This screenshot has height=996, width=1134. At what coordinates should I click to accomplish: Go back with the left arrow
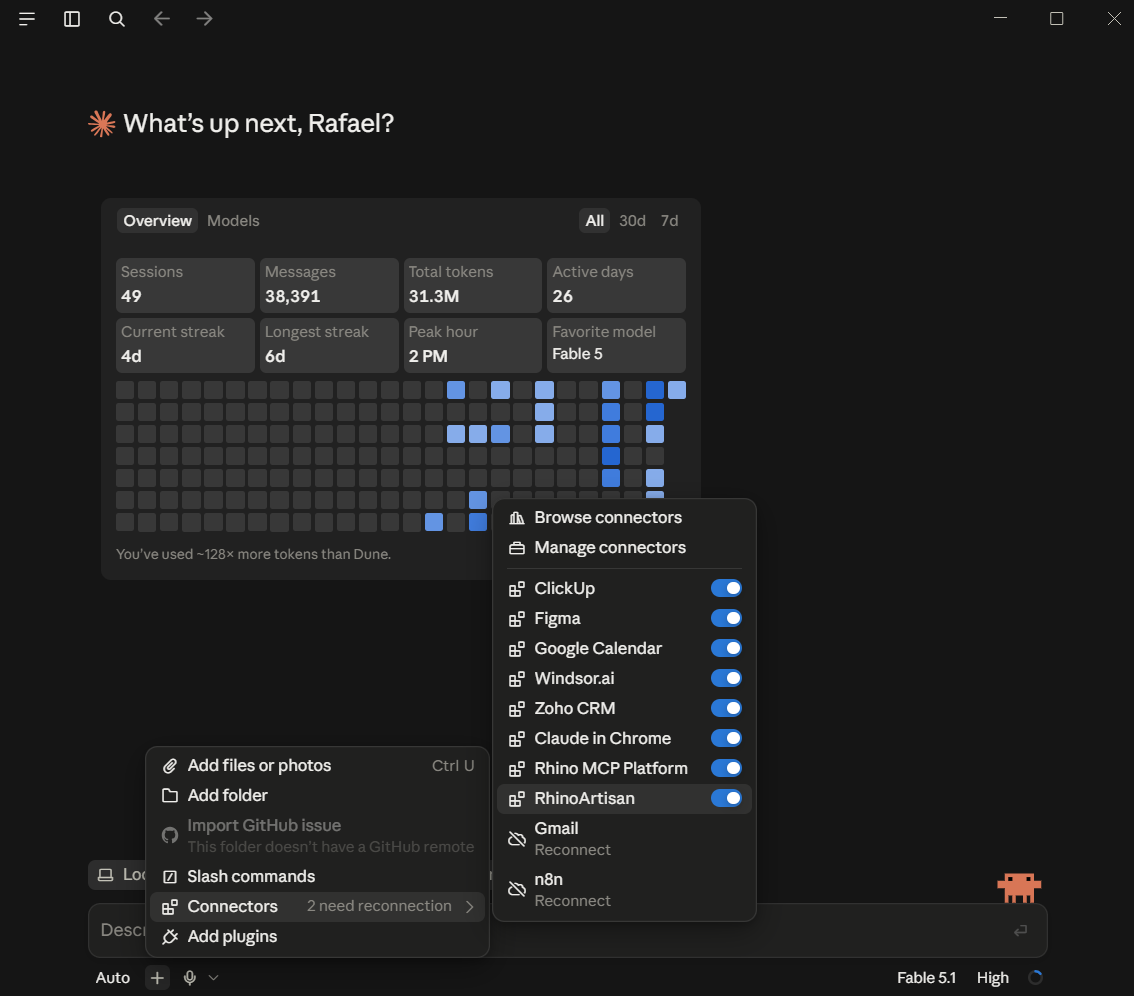tap(161, 19)
